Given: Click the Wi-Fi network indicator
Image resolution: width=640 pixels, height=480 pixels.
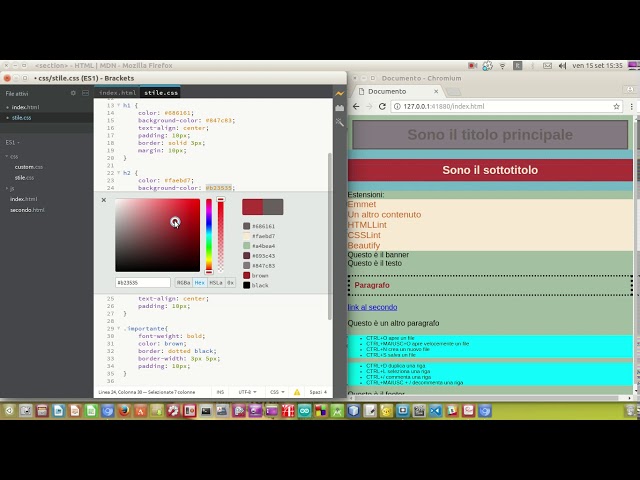Looking at the screenshot, I should pyautogui.click(x=502, y=65).
